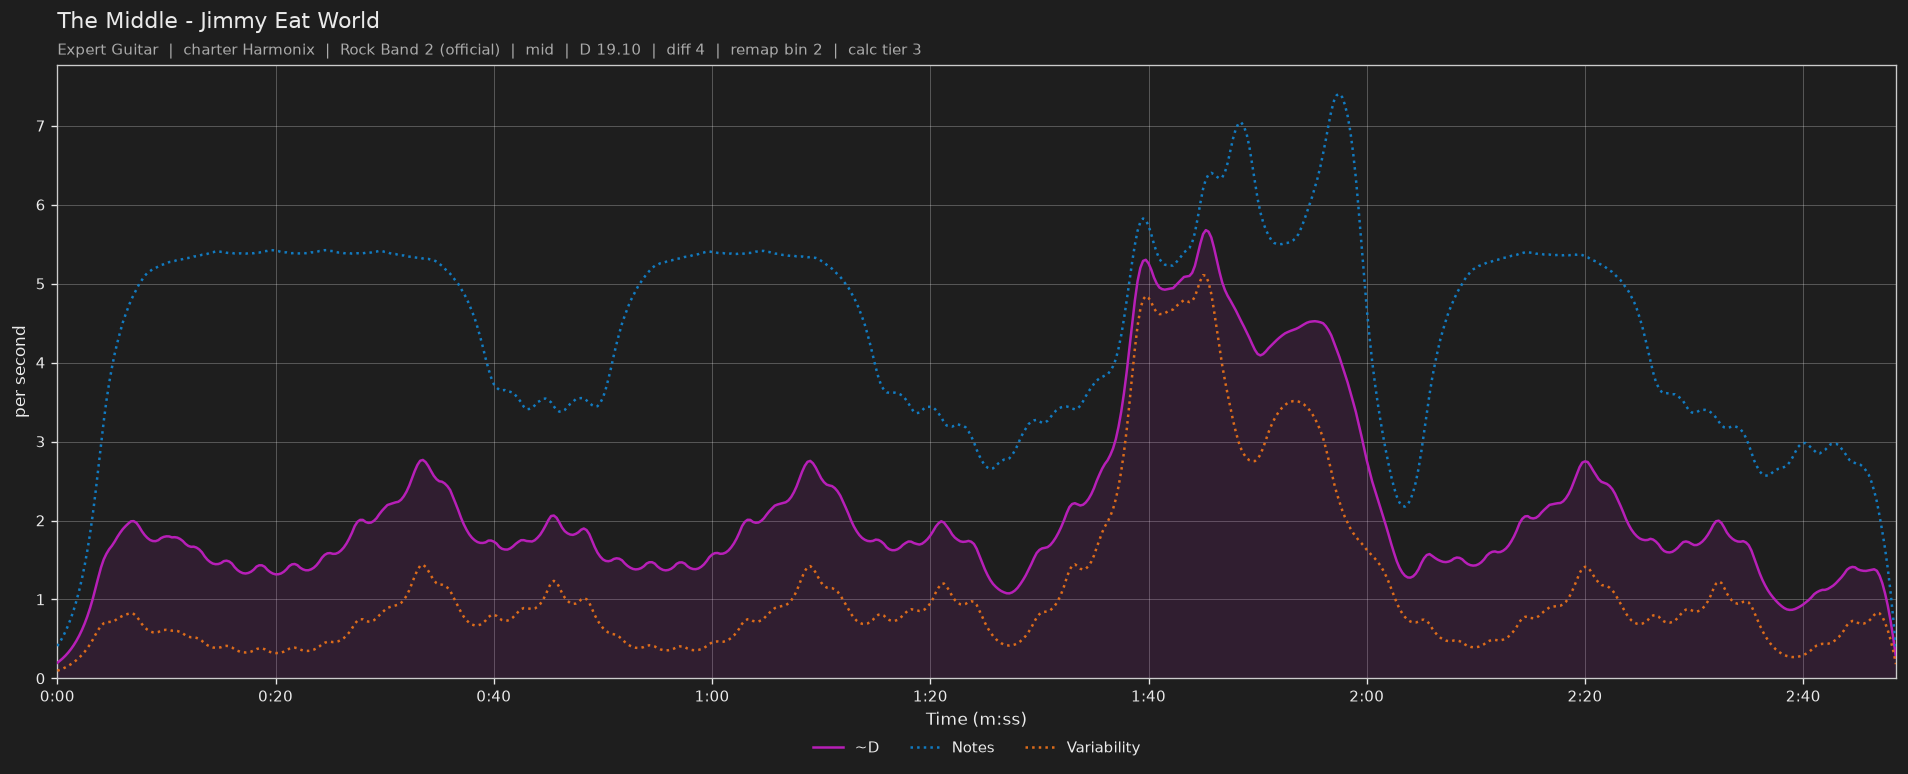Click the "Notes" legend label
This screenshot has width=1908, height=774.
tap(973, 748)
